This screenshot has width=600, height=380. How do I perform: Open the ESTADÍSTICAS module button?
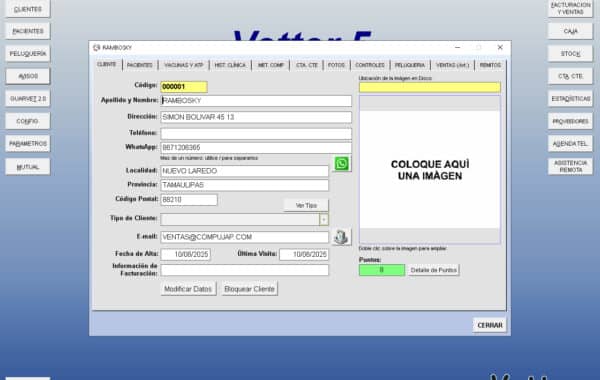(571, 99)
